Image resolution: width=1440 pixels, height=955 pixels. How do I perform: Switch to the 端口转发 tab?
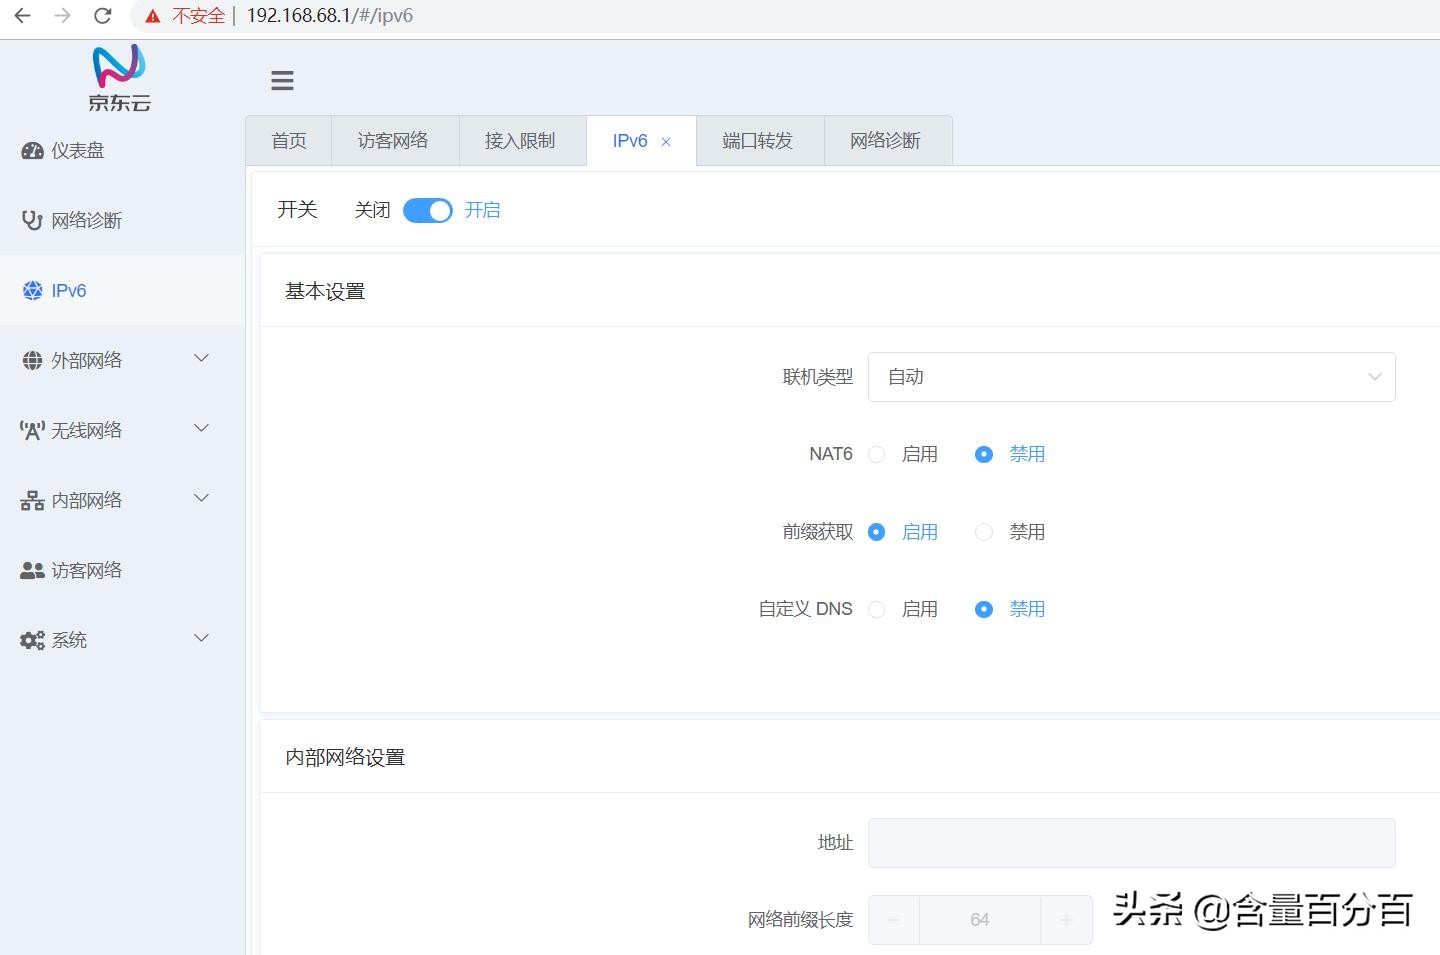tap(759, 140)
